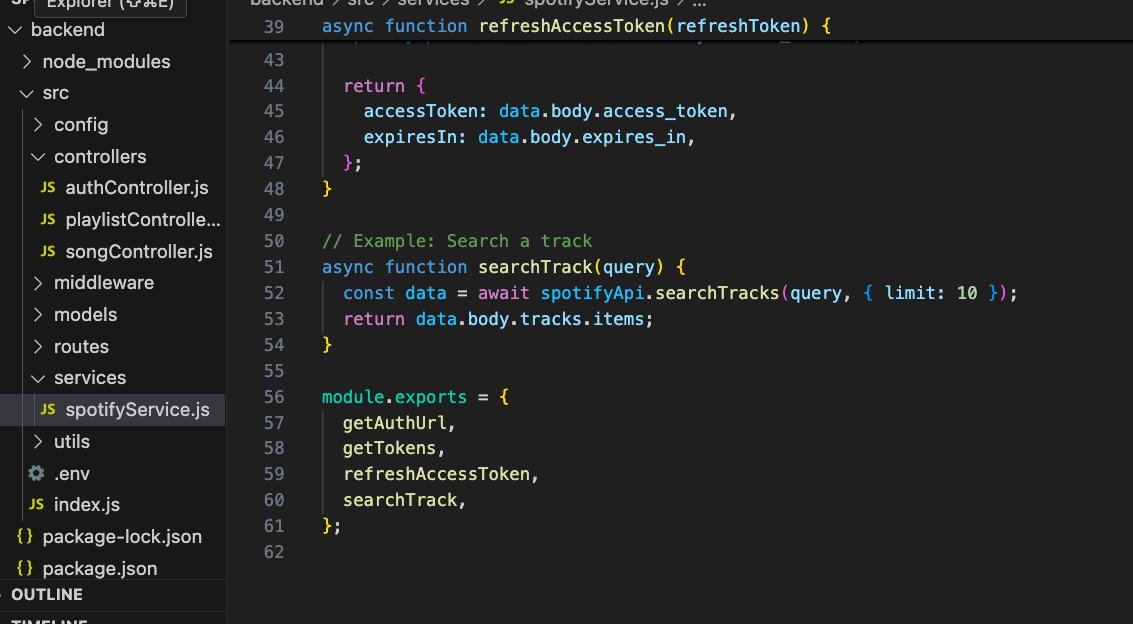Screen dimensions: 1133x624
Task: Click line number 51 in gutter
Action: click(274, 266)
